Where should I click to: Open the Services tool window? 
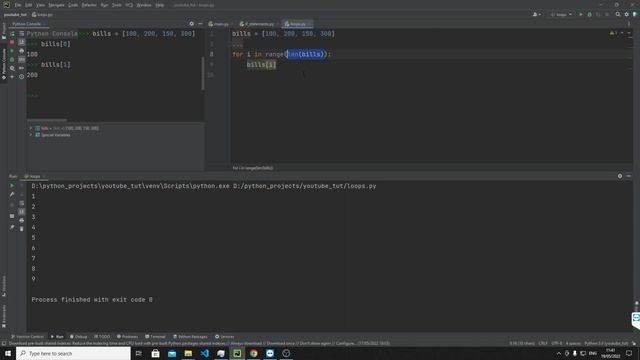(224, 337)
